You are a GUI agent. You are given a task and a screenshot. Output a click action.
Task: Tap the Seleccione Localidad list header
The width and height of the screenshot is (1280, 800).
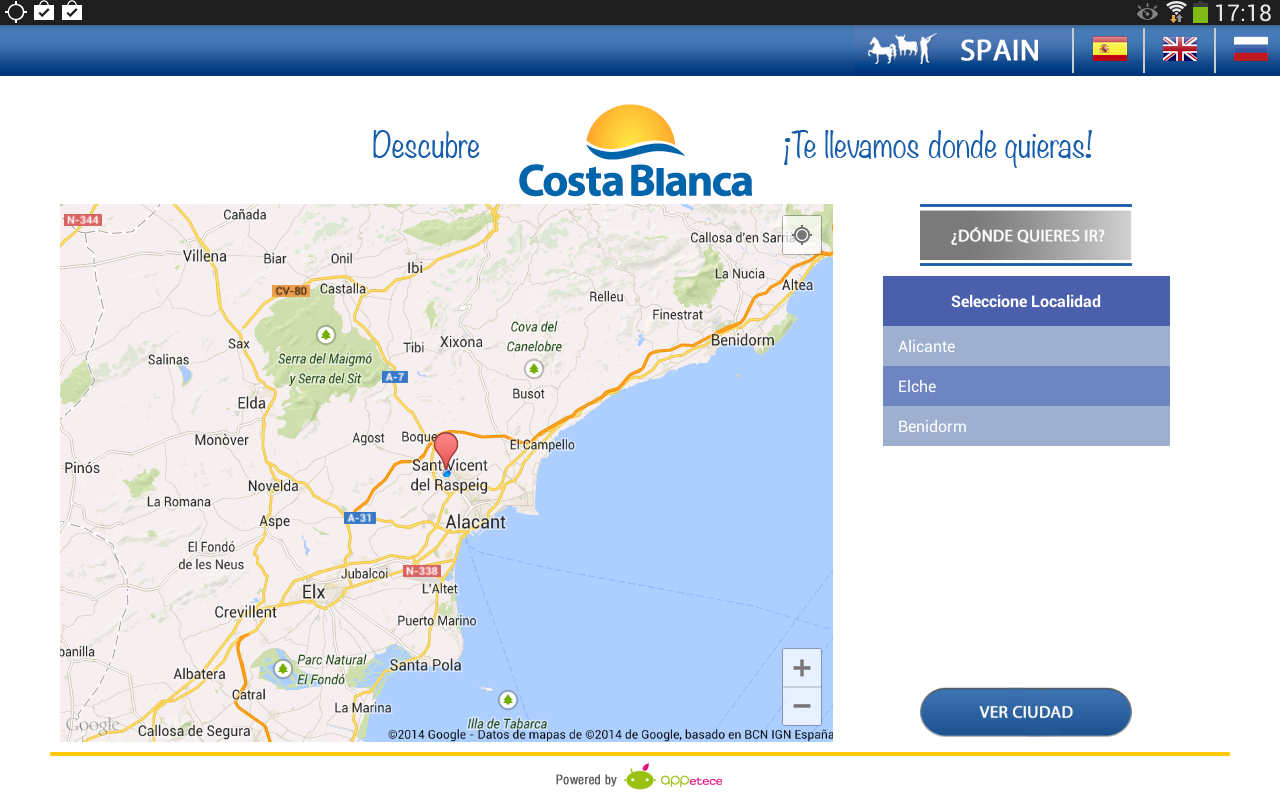(x=1026, y=301)
